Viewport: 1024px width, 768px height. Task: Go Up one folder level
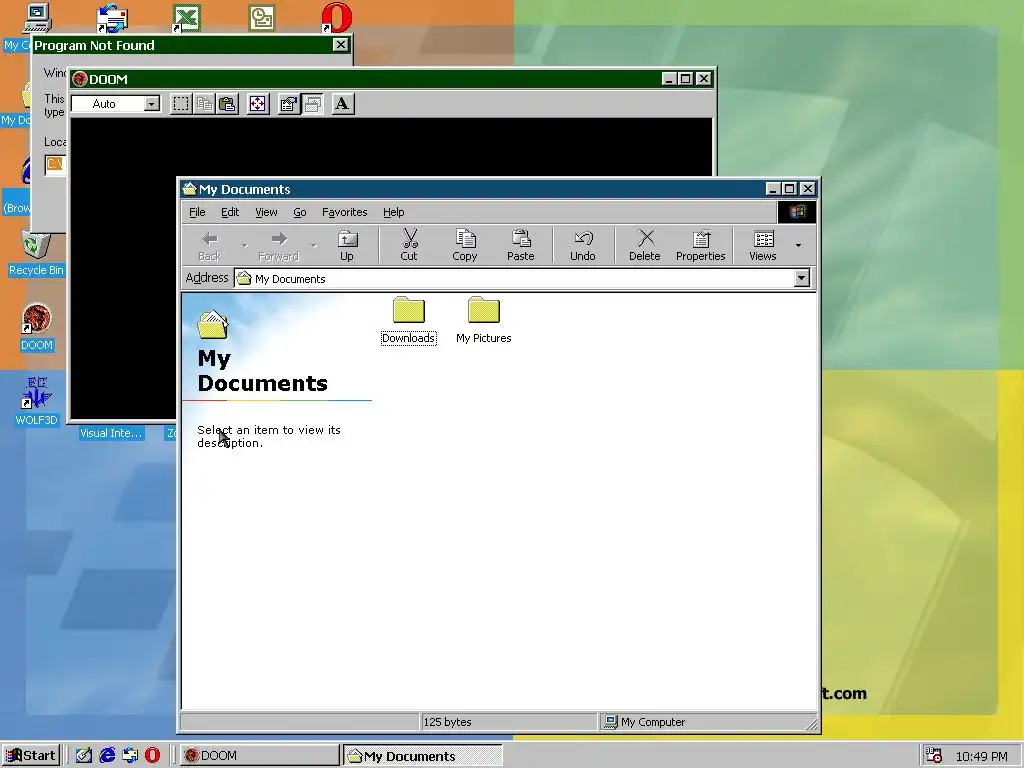click(347, 246)
